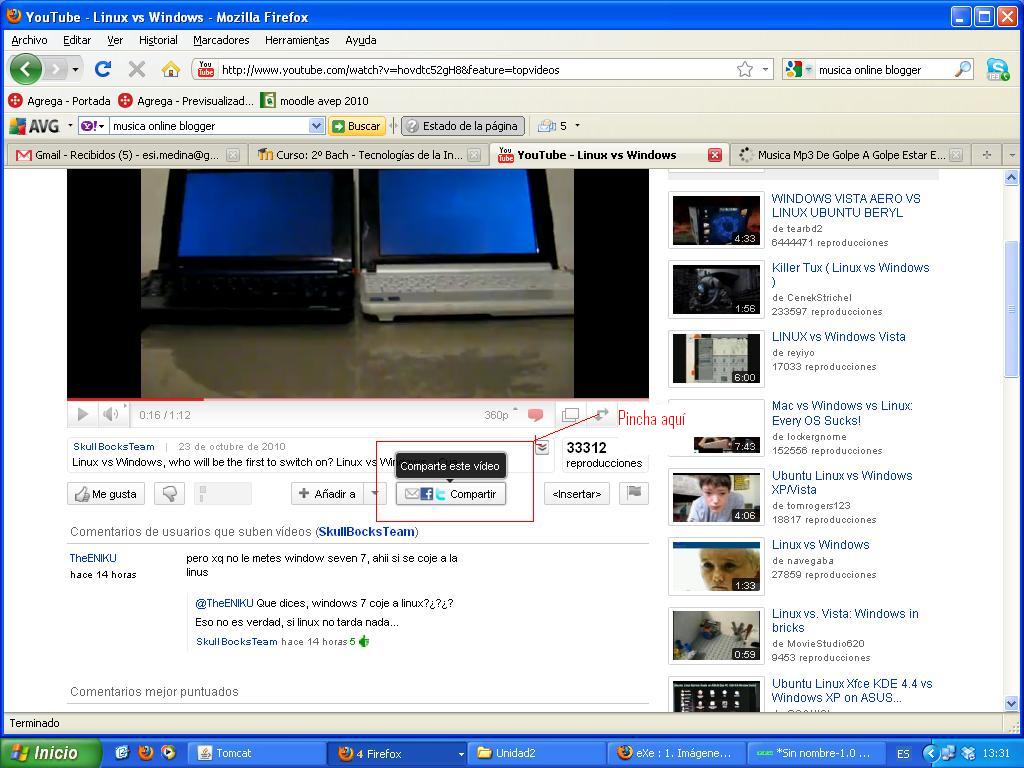Open the URL bar history dropdown
The height and width of the screenshot is (768, 1024).
pyautogui.click(x=765, y=69)
